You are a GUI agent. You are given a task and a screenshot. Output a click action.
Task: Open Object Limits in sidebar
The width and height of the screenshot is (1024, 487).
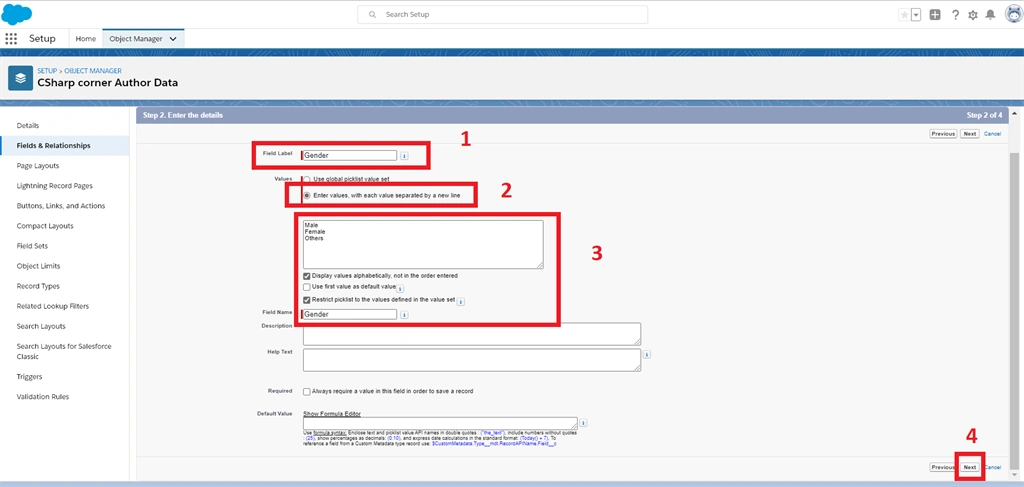(x=39, y=266)
